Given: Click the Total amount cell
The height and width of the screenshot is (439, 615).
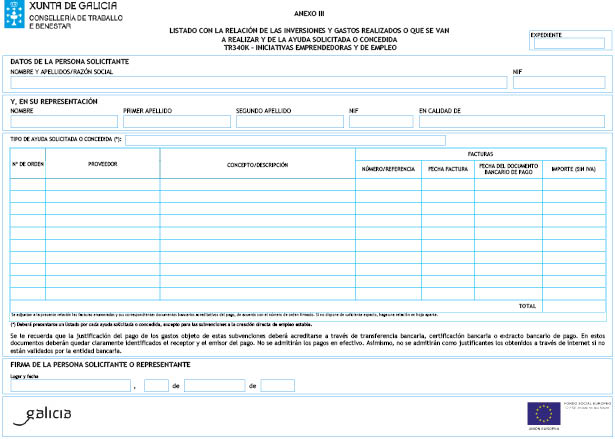Looking at the screenshot, I should click(573, 305).
